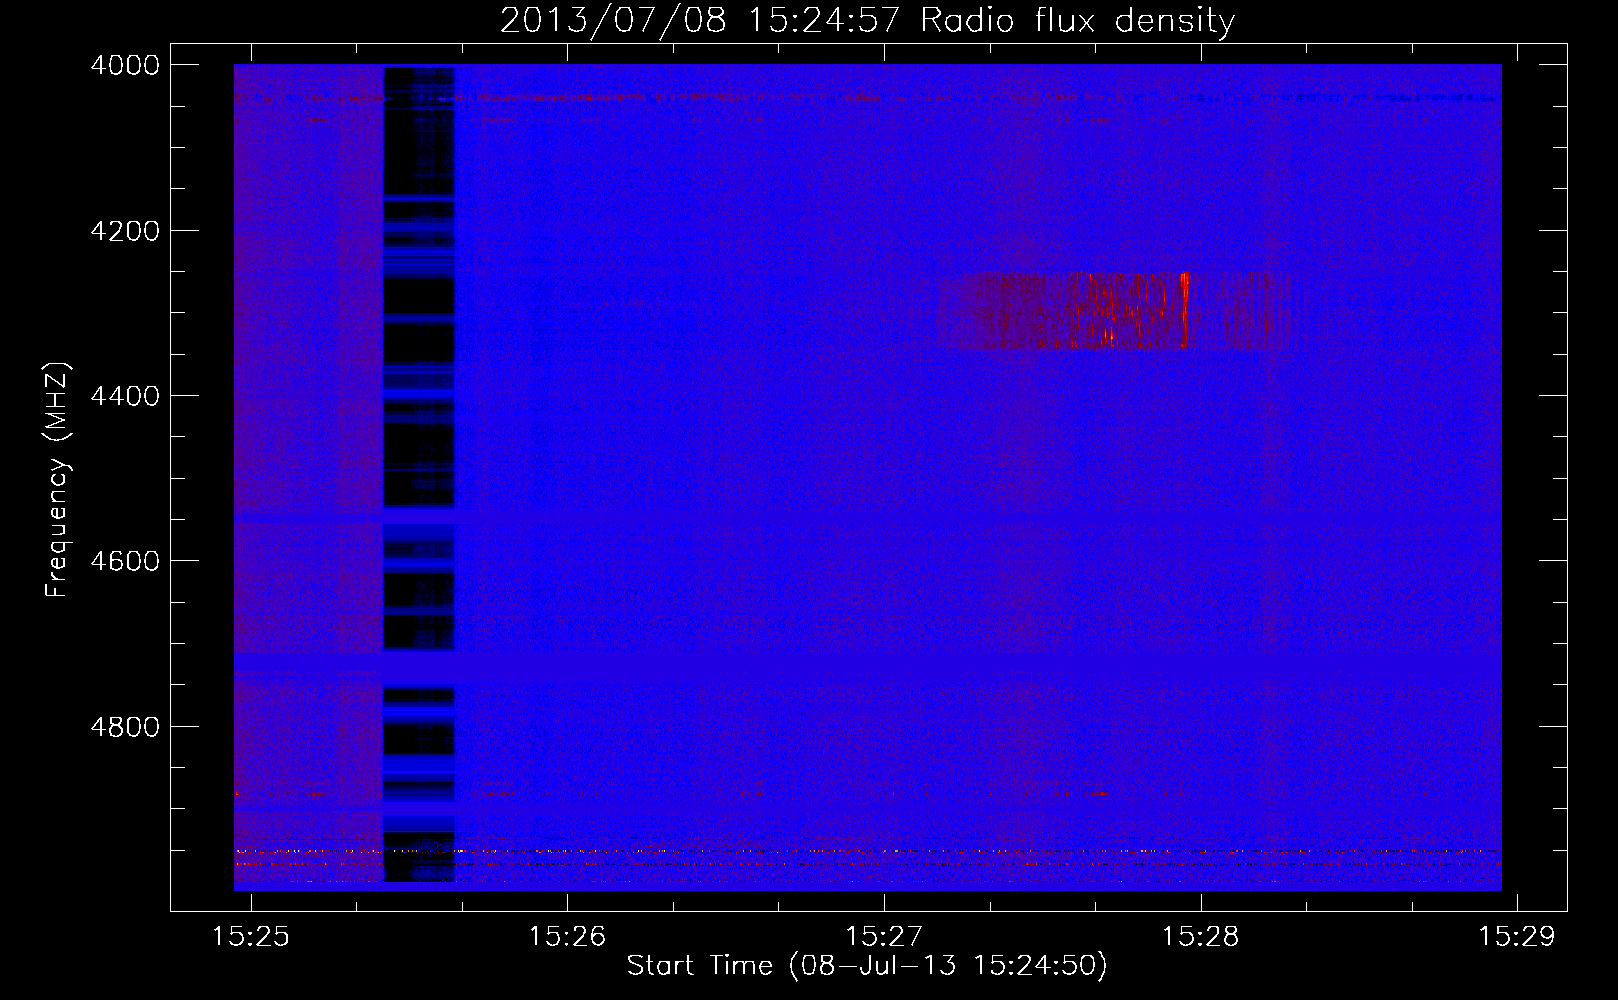Click the 4000 frequency tick label
This screenshot has height=1000, width=1618.
[125, 65]
